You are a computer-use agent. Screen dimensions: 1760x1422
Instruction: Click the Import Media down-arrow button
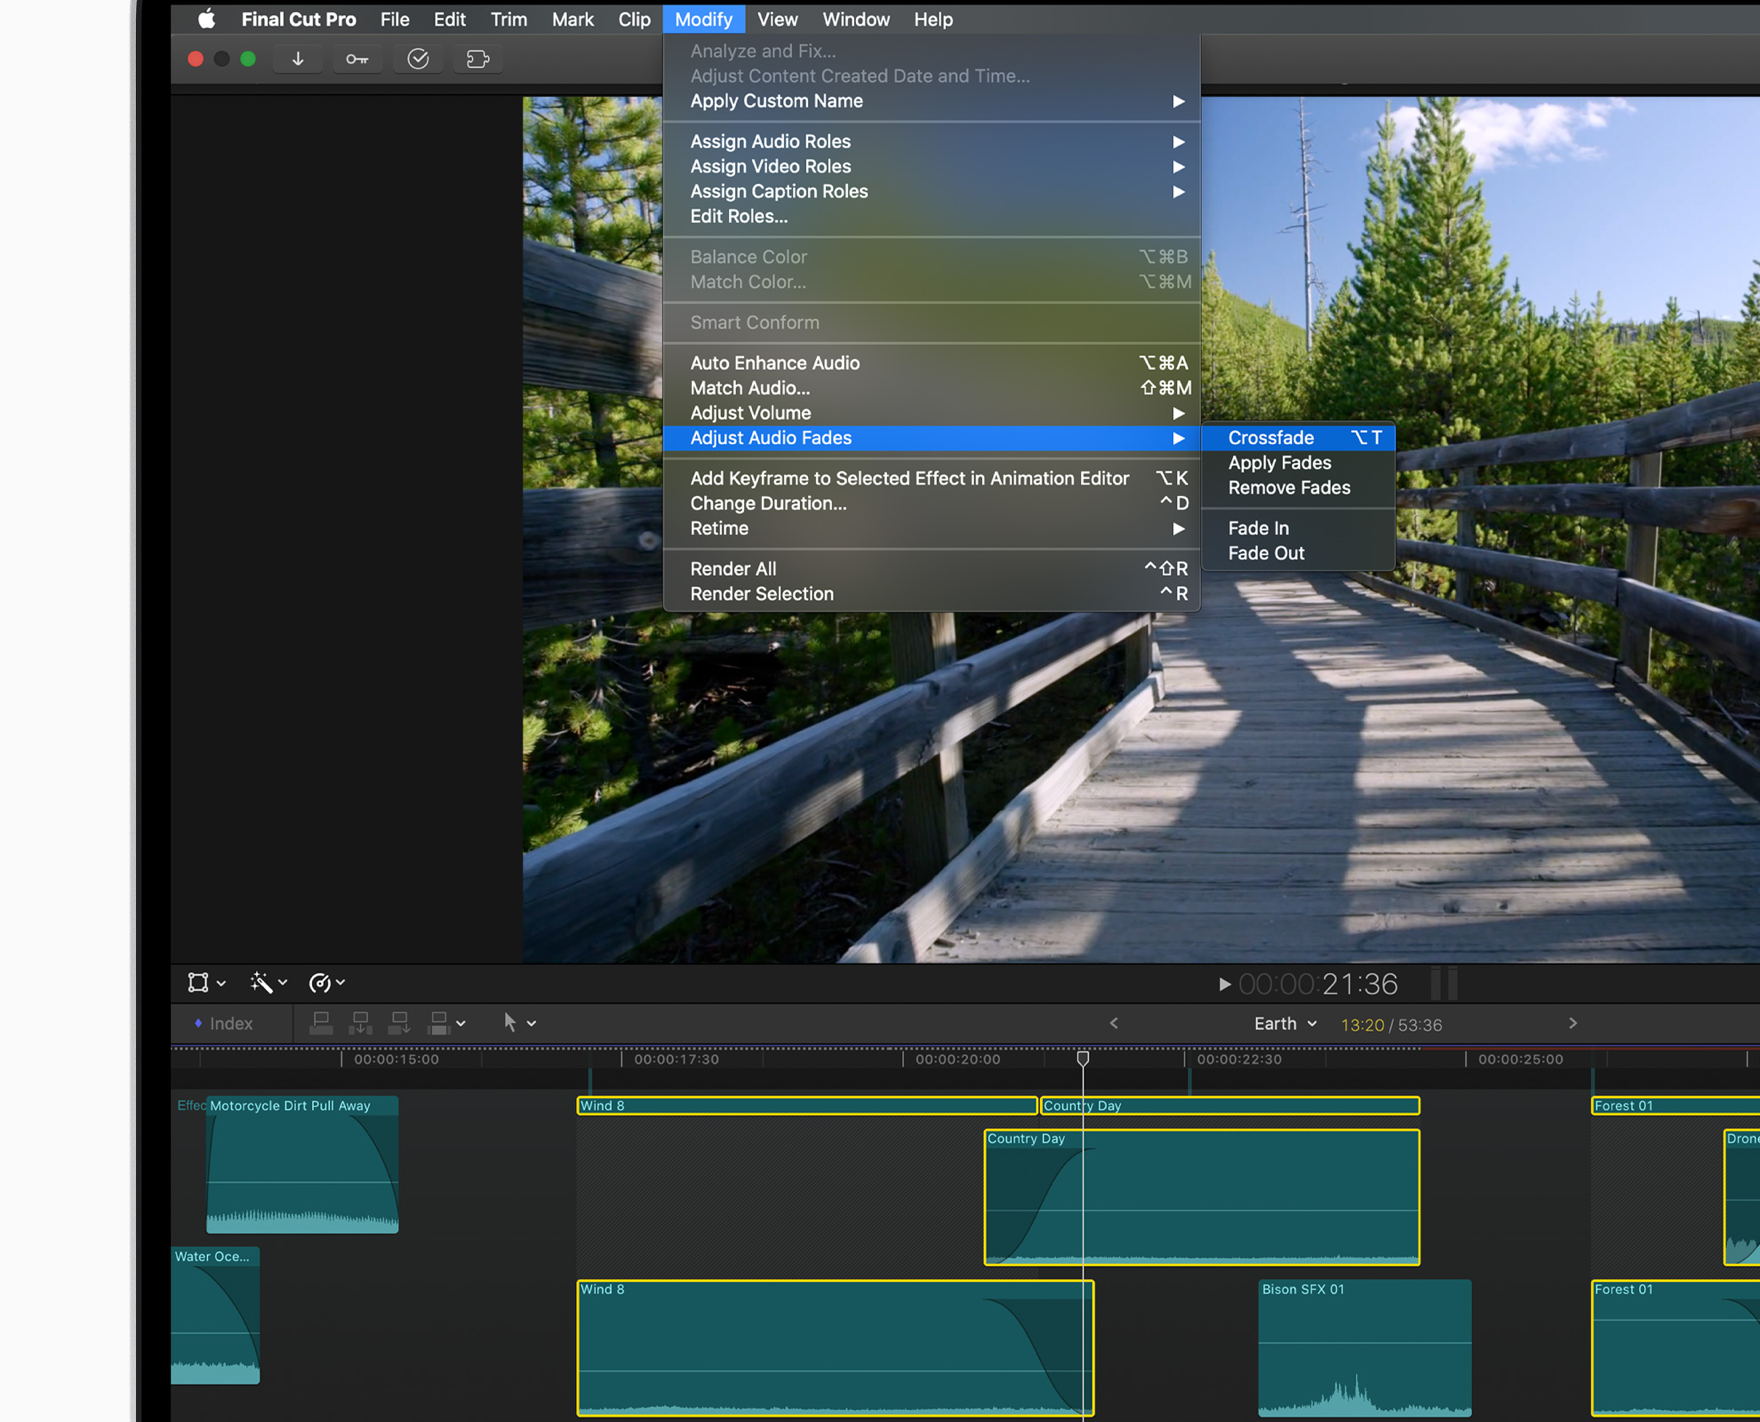pos(298,59)
